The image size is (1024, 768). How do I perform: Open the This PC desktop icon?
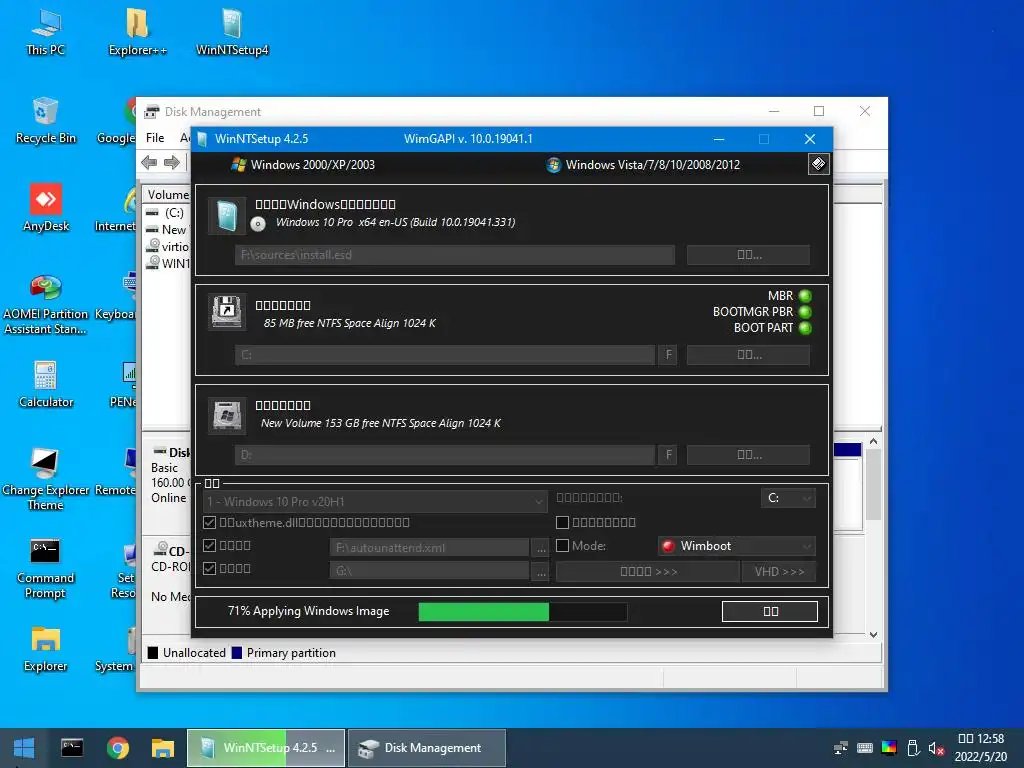point(46,33)
